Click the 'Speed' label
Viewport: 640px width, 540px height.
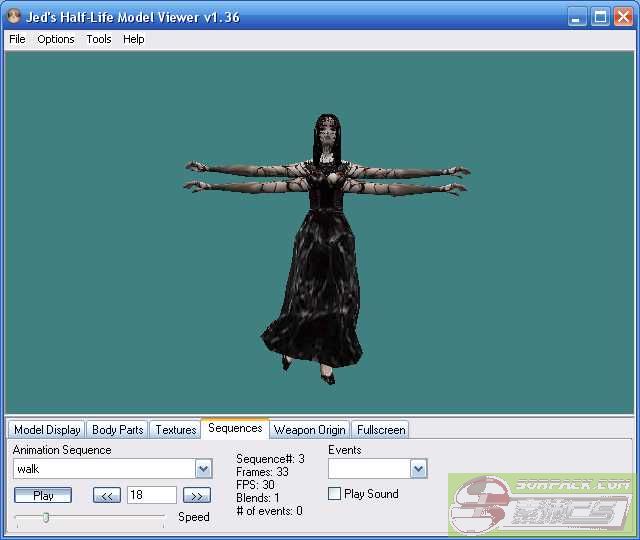coord(194,517)
